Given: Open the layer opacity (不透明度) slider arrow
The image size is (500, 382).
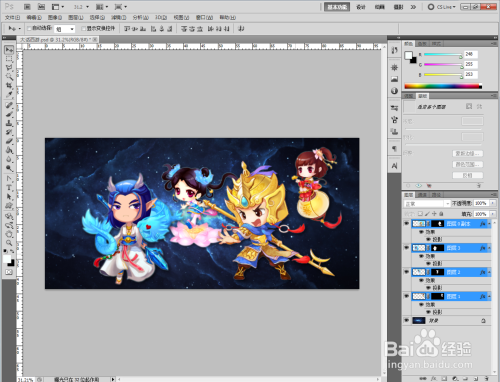Looking at the screenshot, I should coord(493,203).
